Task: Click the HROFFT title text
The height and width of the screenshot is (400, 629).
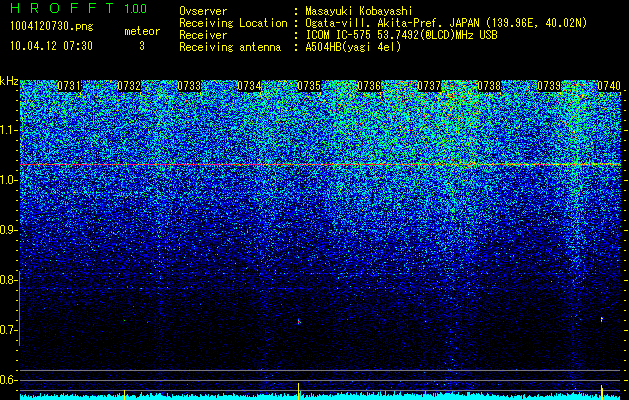Action: coord(62,8)
